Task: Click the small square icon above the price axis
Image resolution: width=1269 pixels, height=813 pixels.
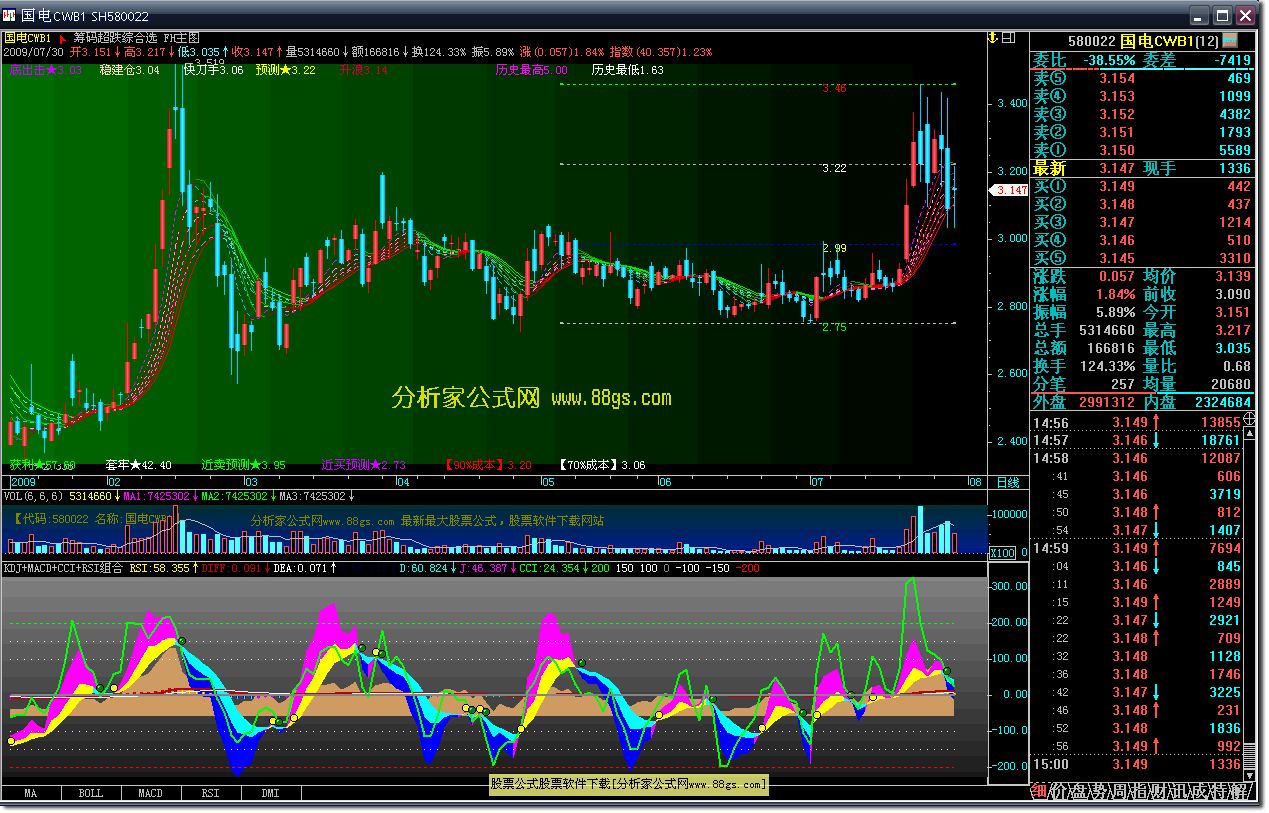Action: [x=1008, y=38]
